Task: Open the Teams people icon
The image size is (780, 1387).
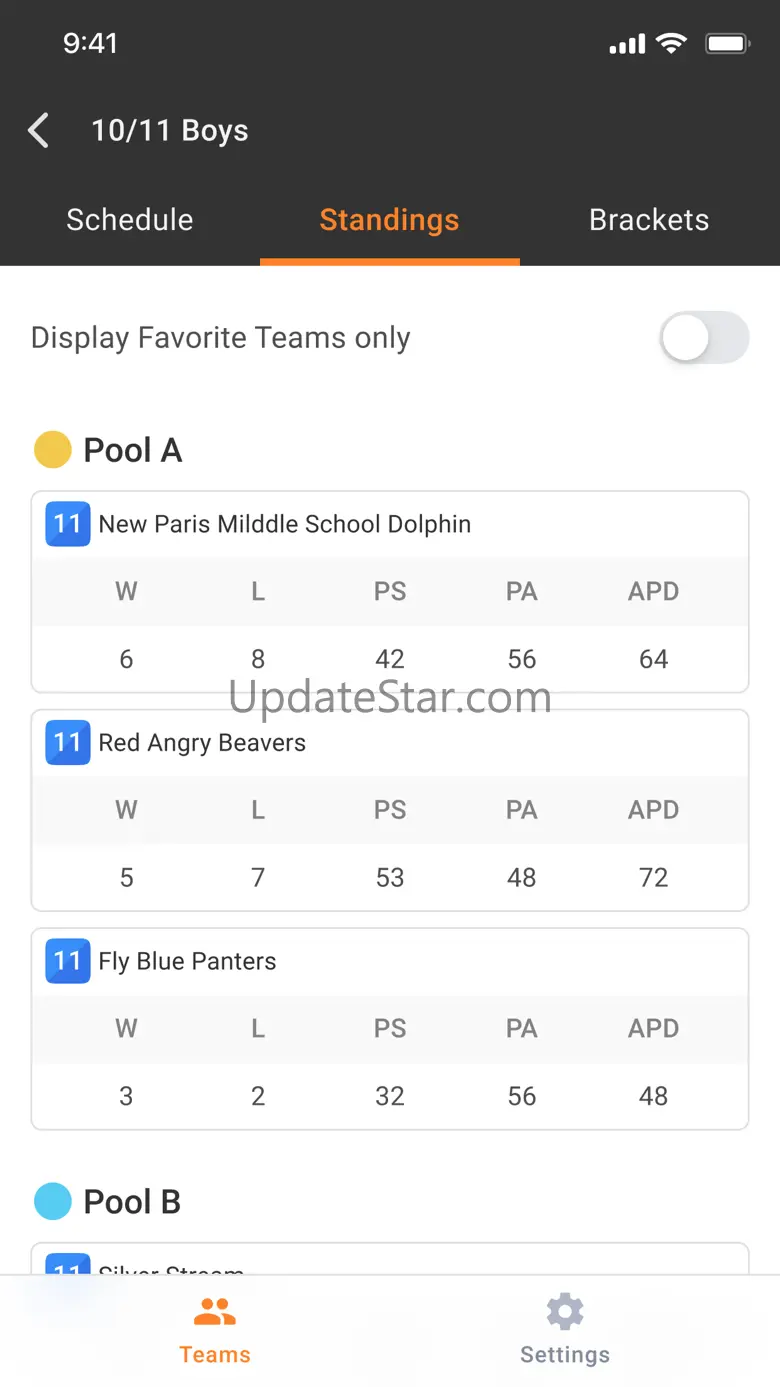Action: click(215, 1312)
